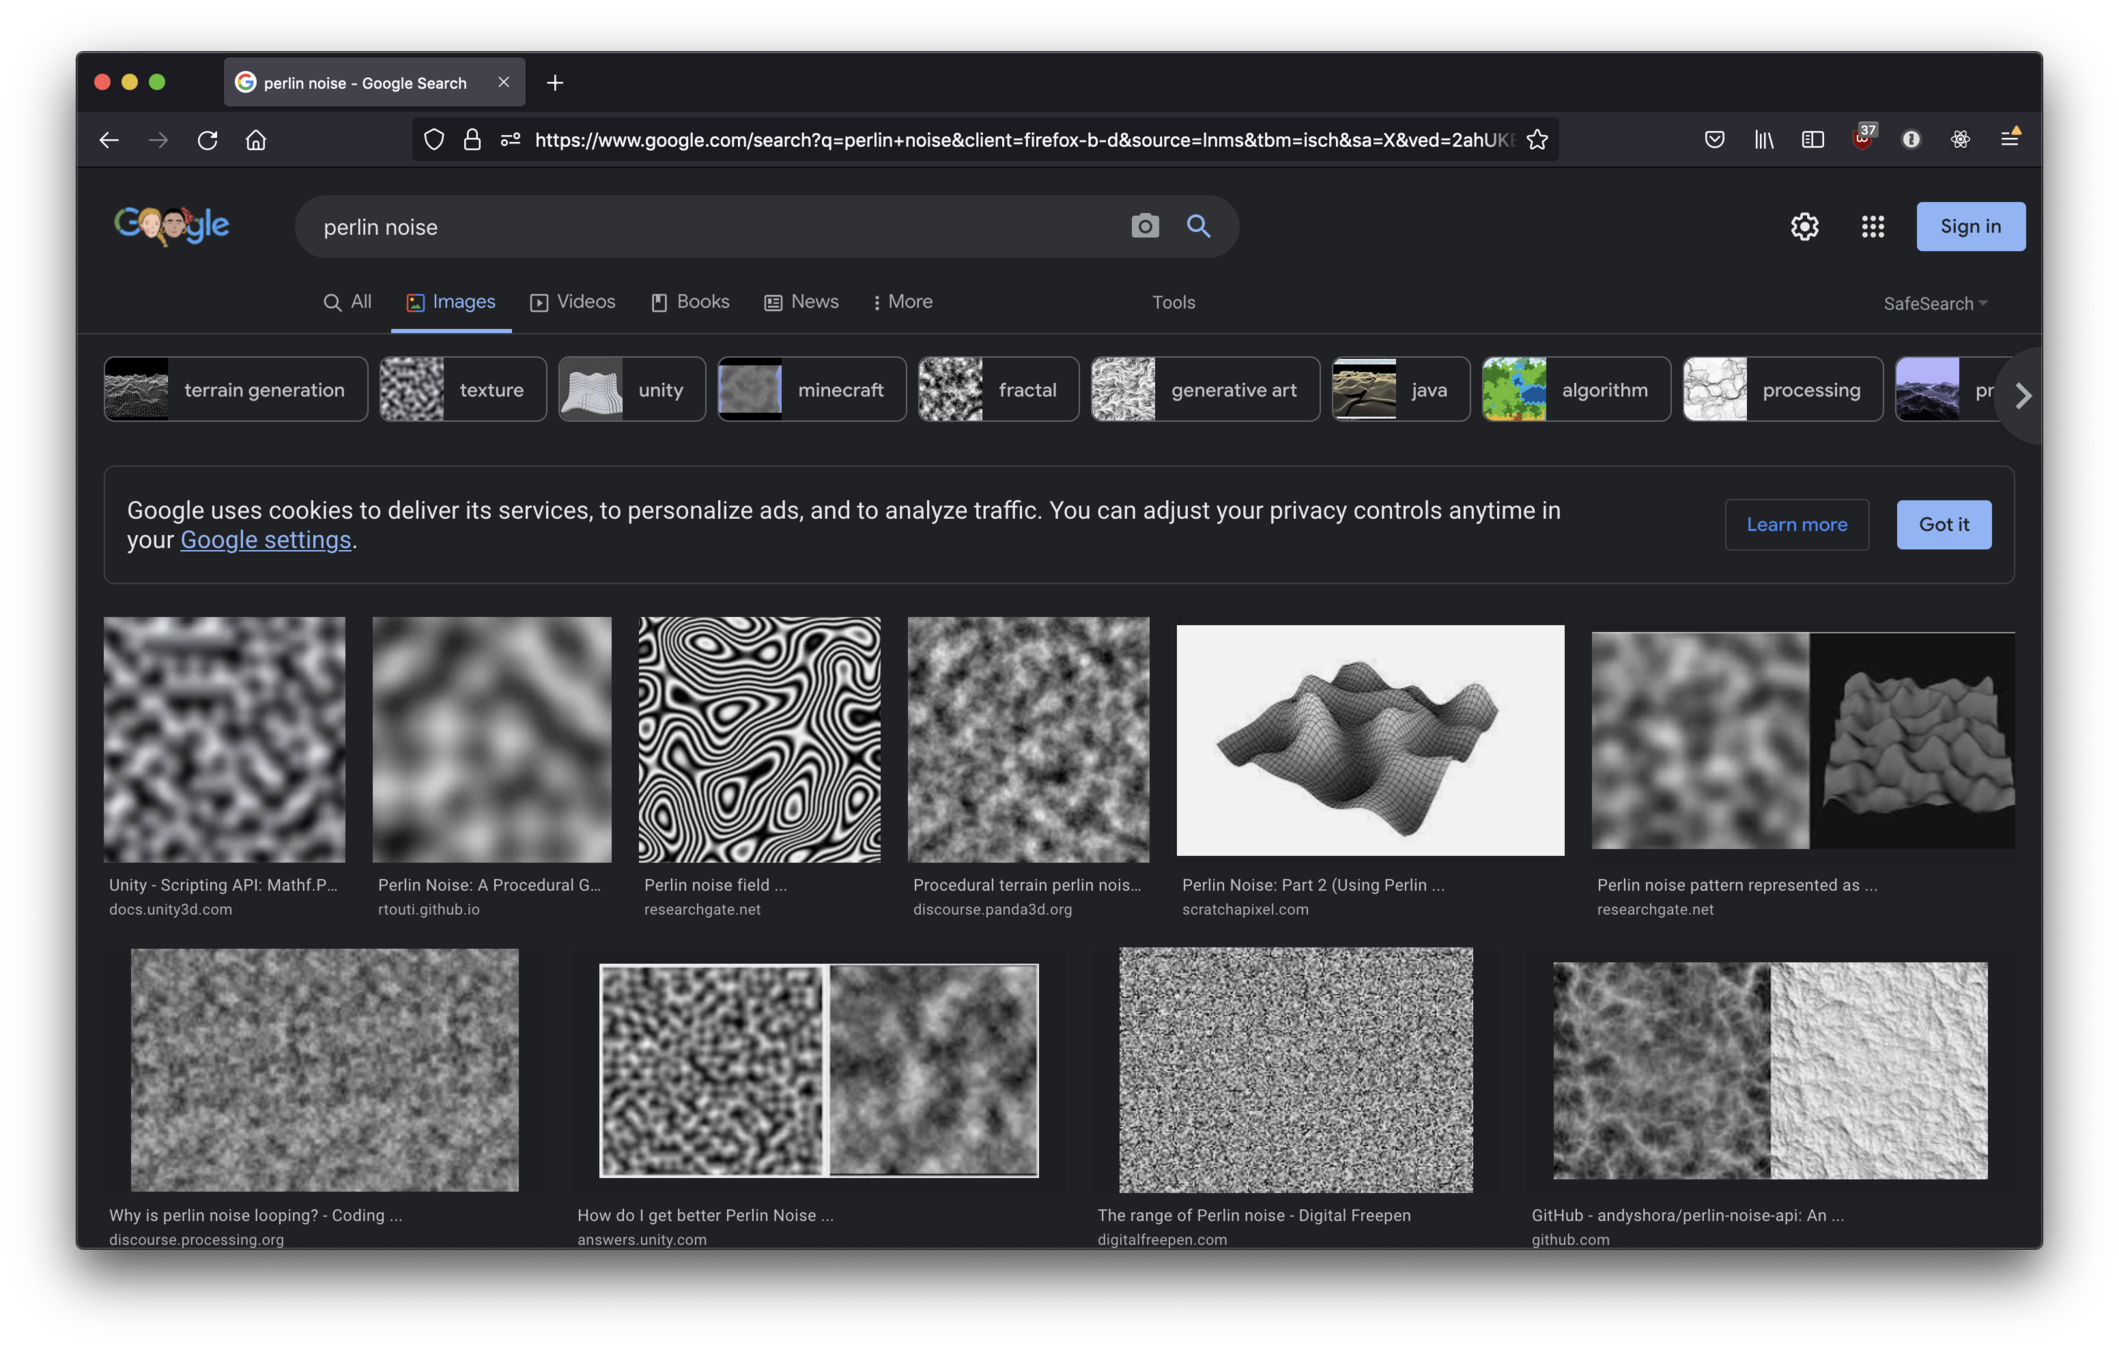Open the Google settings link
The height and width of the screenshot is (1350, 2119).
point(265,540)
